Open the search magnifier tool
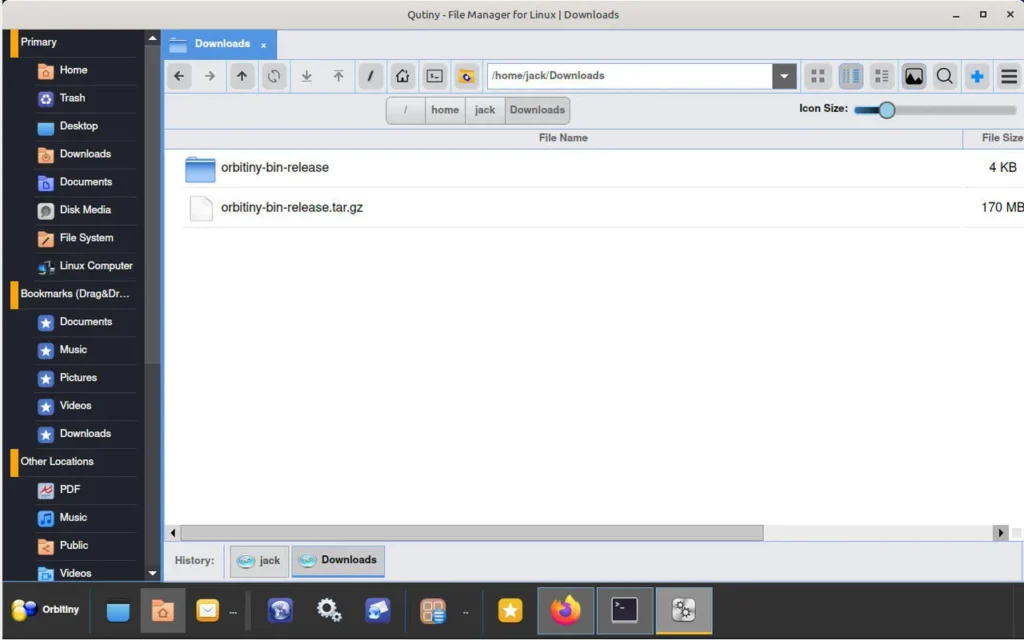The image size is (1024, 640). point(944,76)
